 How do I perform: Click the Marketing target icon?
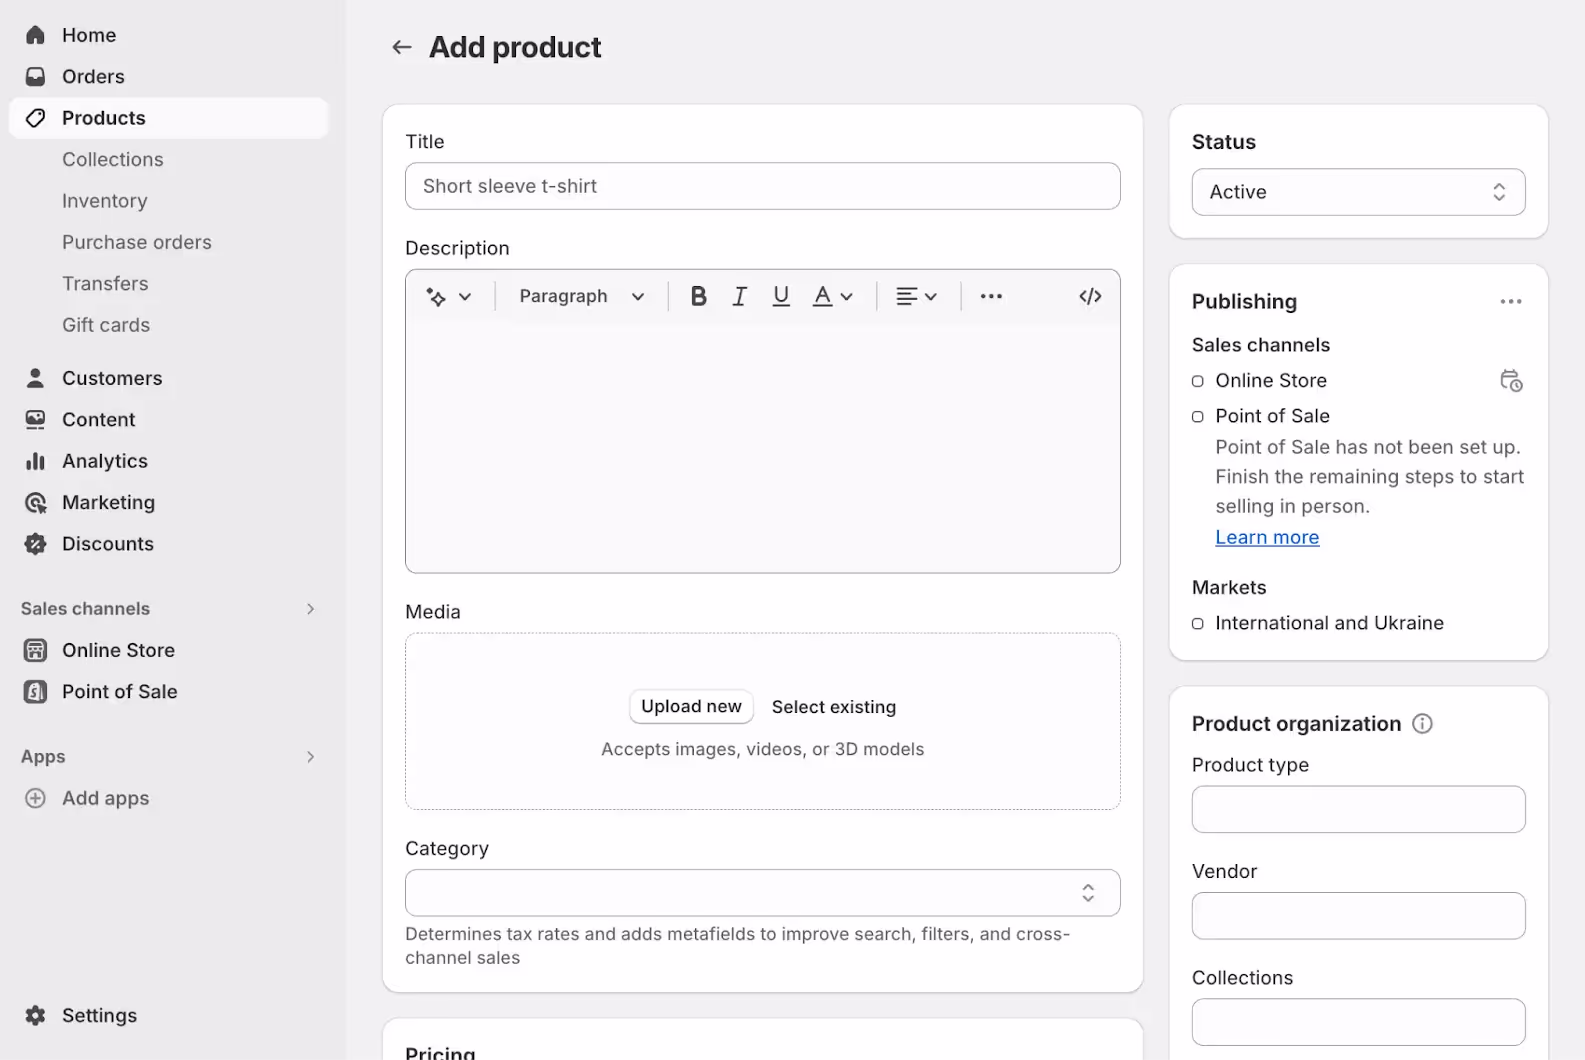(35, 503)
